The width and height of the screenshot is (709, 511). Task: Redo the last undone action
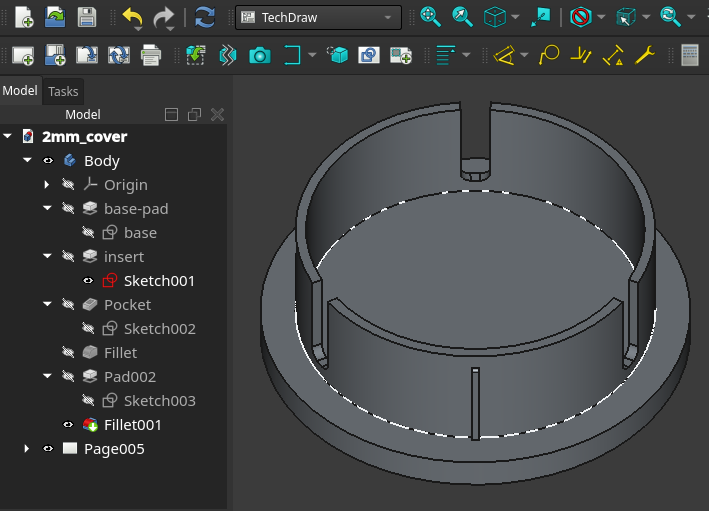point(164,18)
